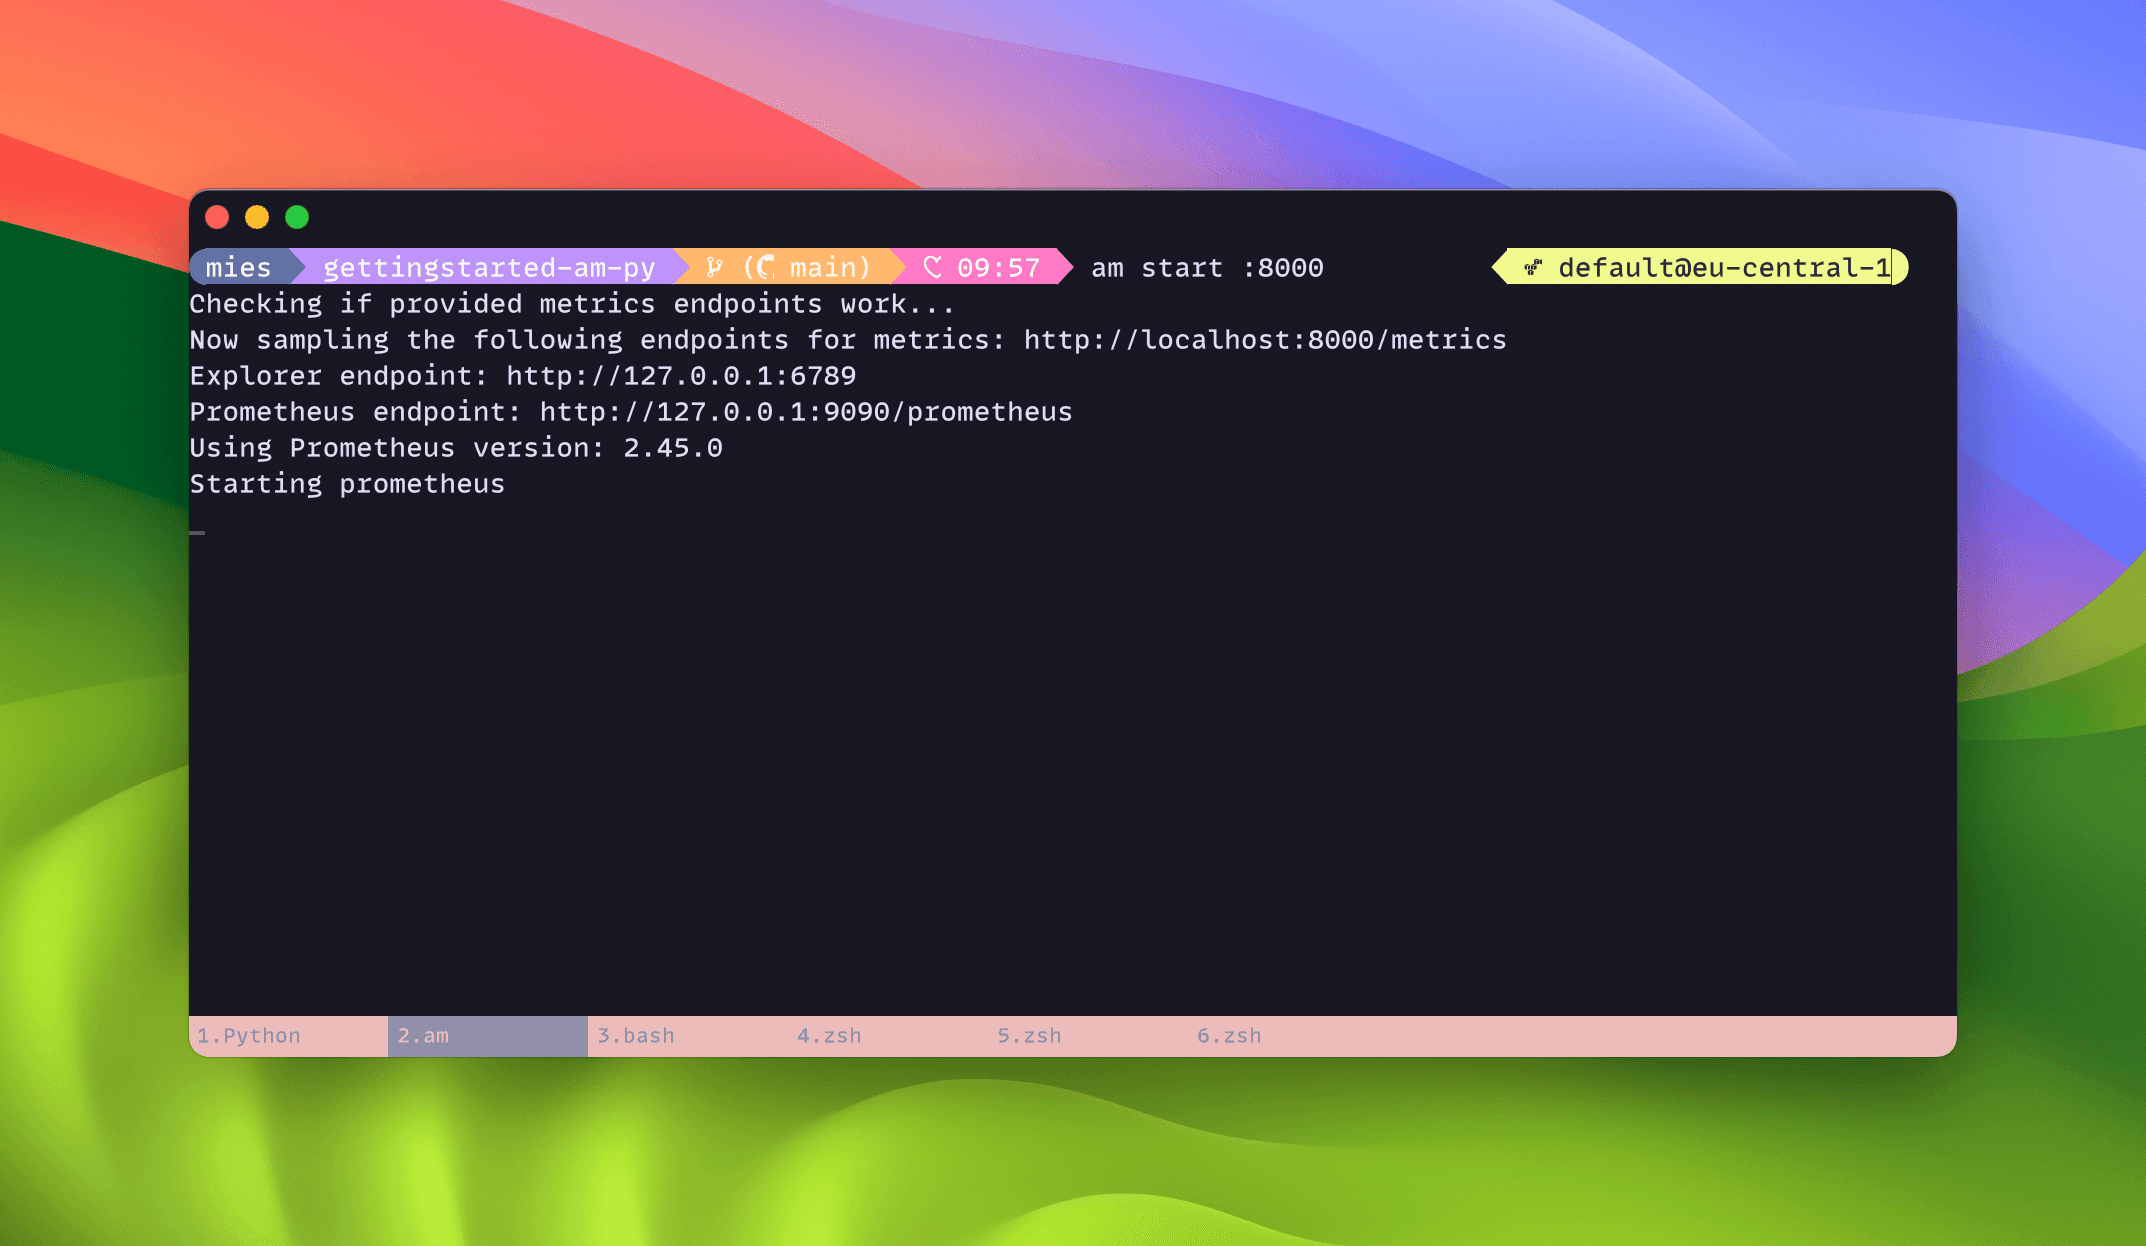Click the red close window button
Image resolution: width=2146 pixels, height=1246 pixels.
tap(217, 217)
